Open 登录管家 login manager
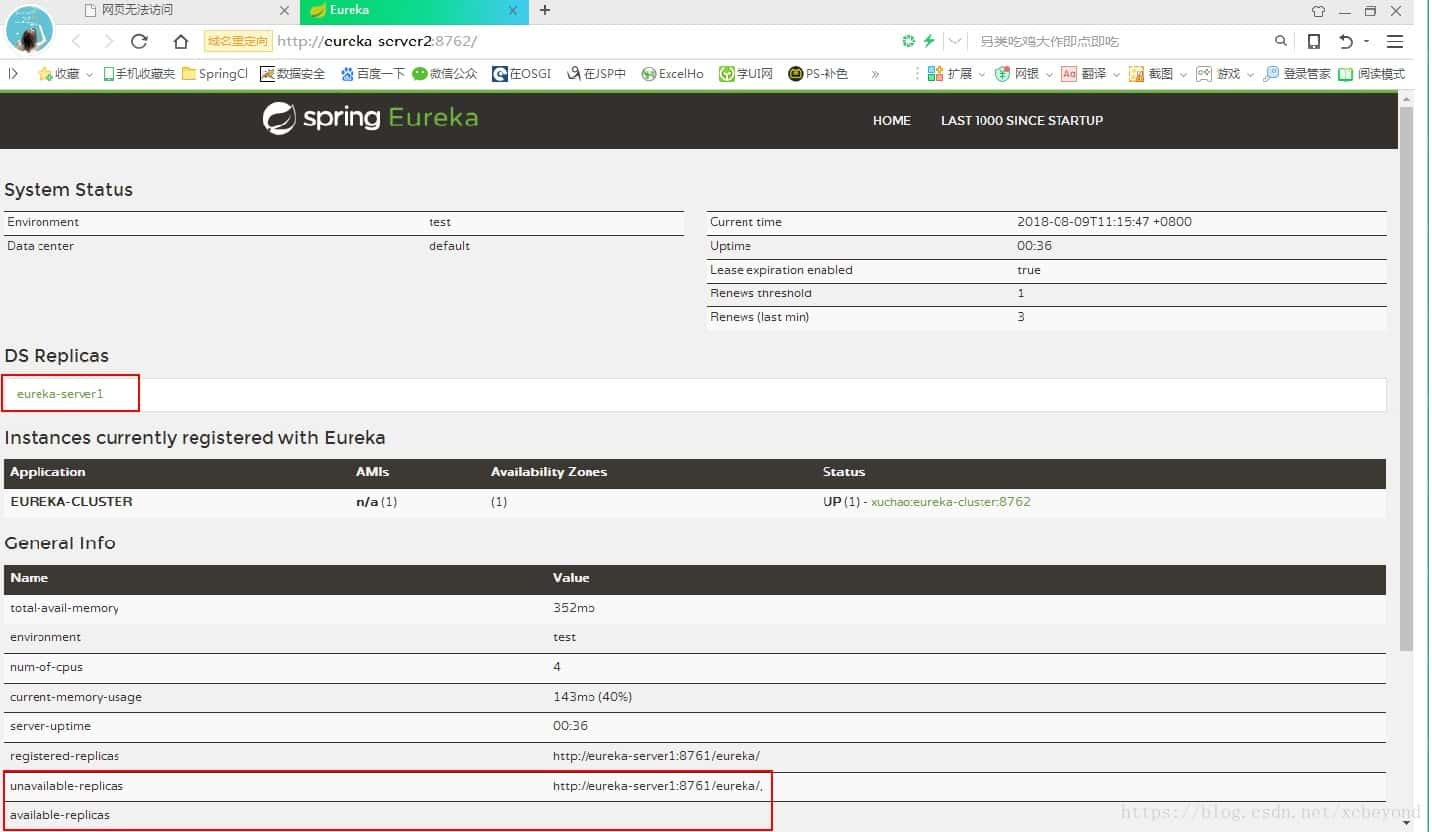This screenshot has width=1432, height=832. (1297, 73)
